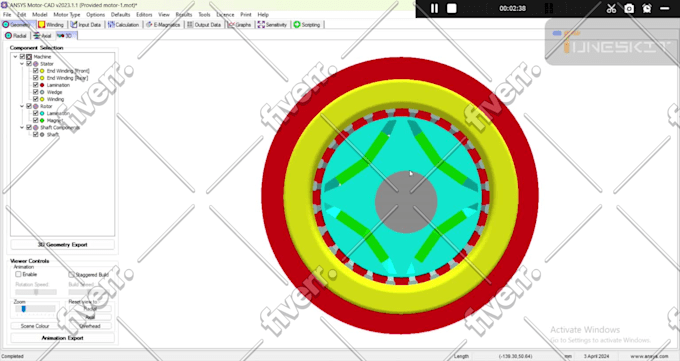The height and width of the screenshot is (361, 680).
Task: Open the Tools menu
Action: coord(204,14)
